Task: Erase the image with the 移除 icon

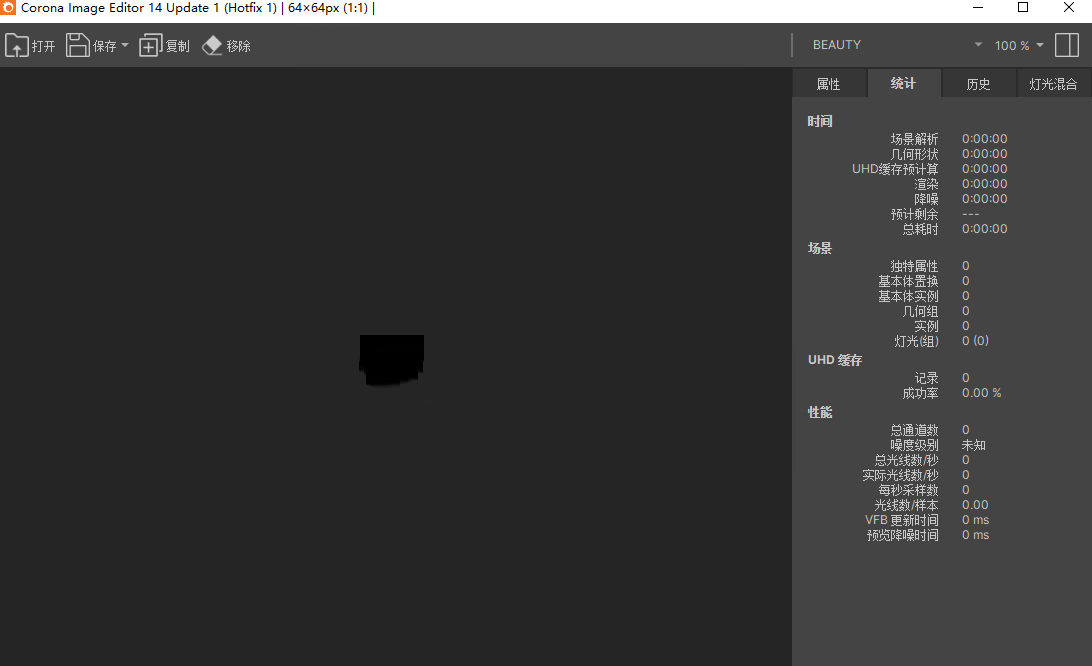Action: pos(212,46)
